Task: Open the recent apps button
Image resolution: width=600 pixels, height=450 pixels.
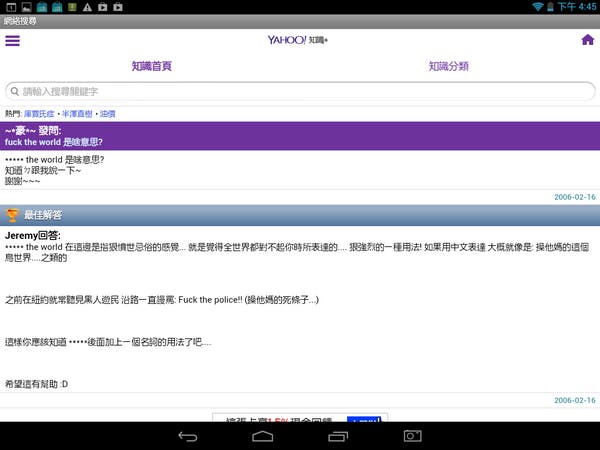Action: click(338, 436)
